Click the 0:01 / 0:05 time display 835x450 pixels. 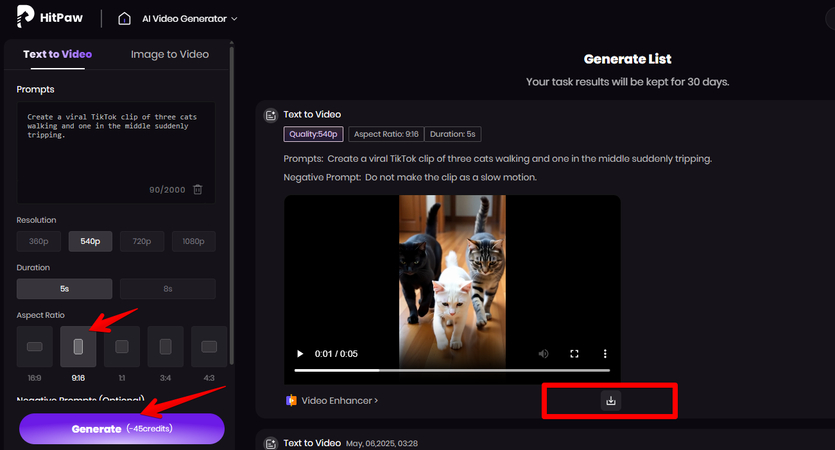tap(336, 354)
